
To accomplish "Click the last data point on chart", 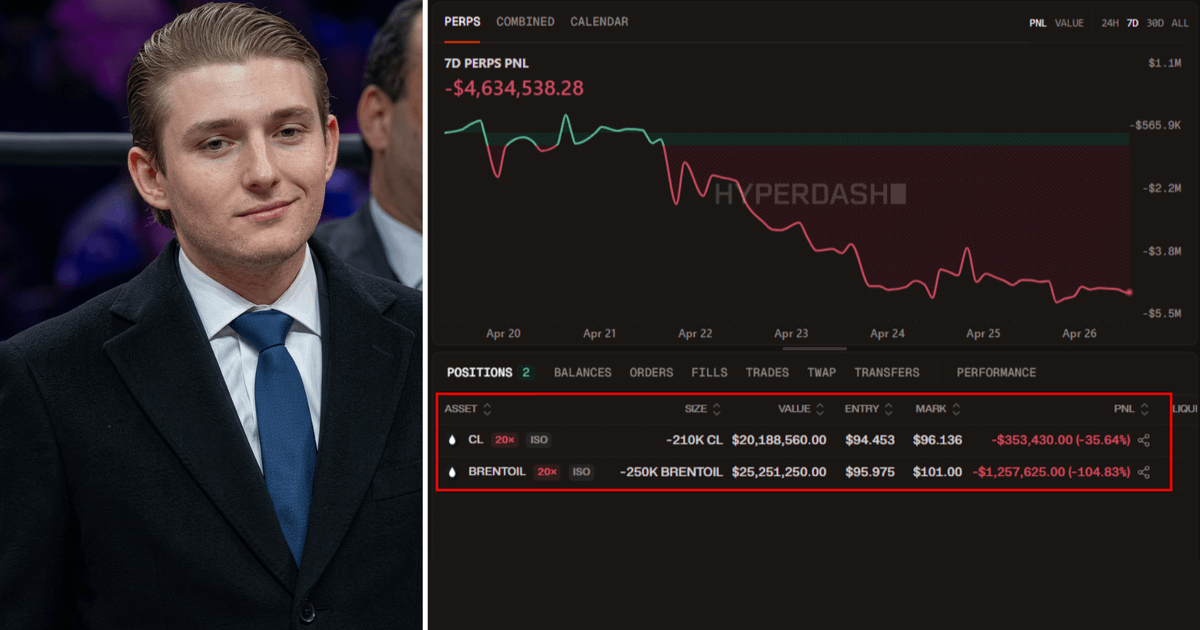I will click(x=1129, y=292).
